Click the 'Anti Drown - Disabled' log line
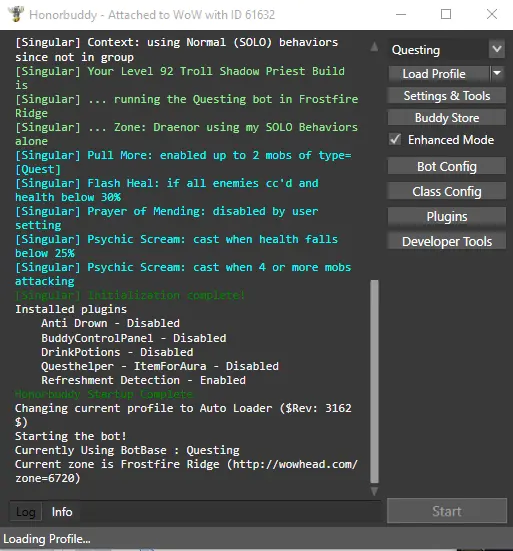This screenshot has width=513, height=551. tap(110, 323)
